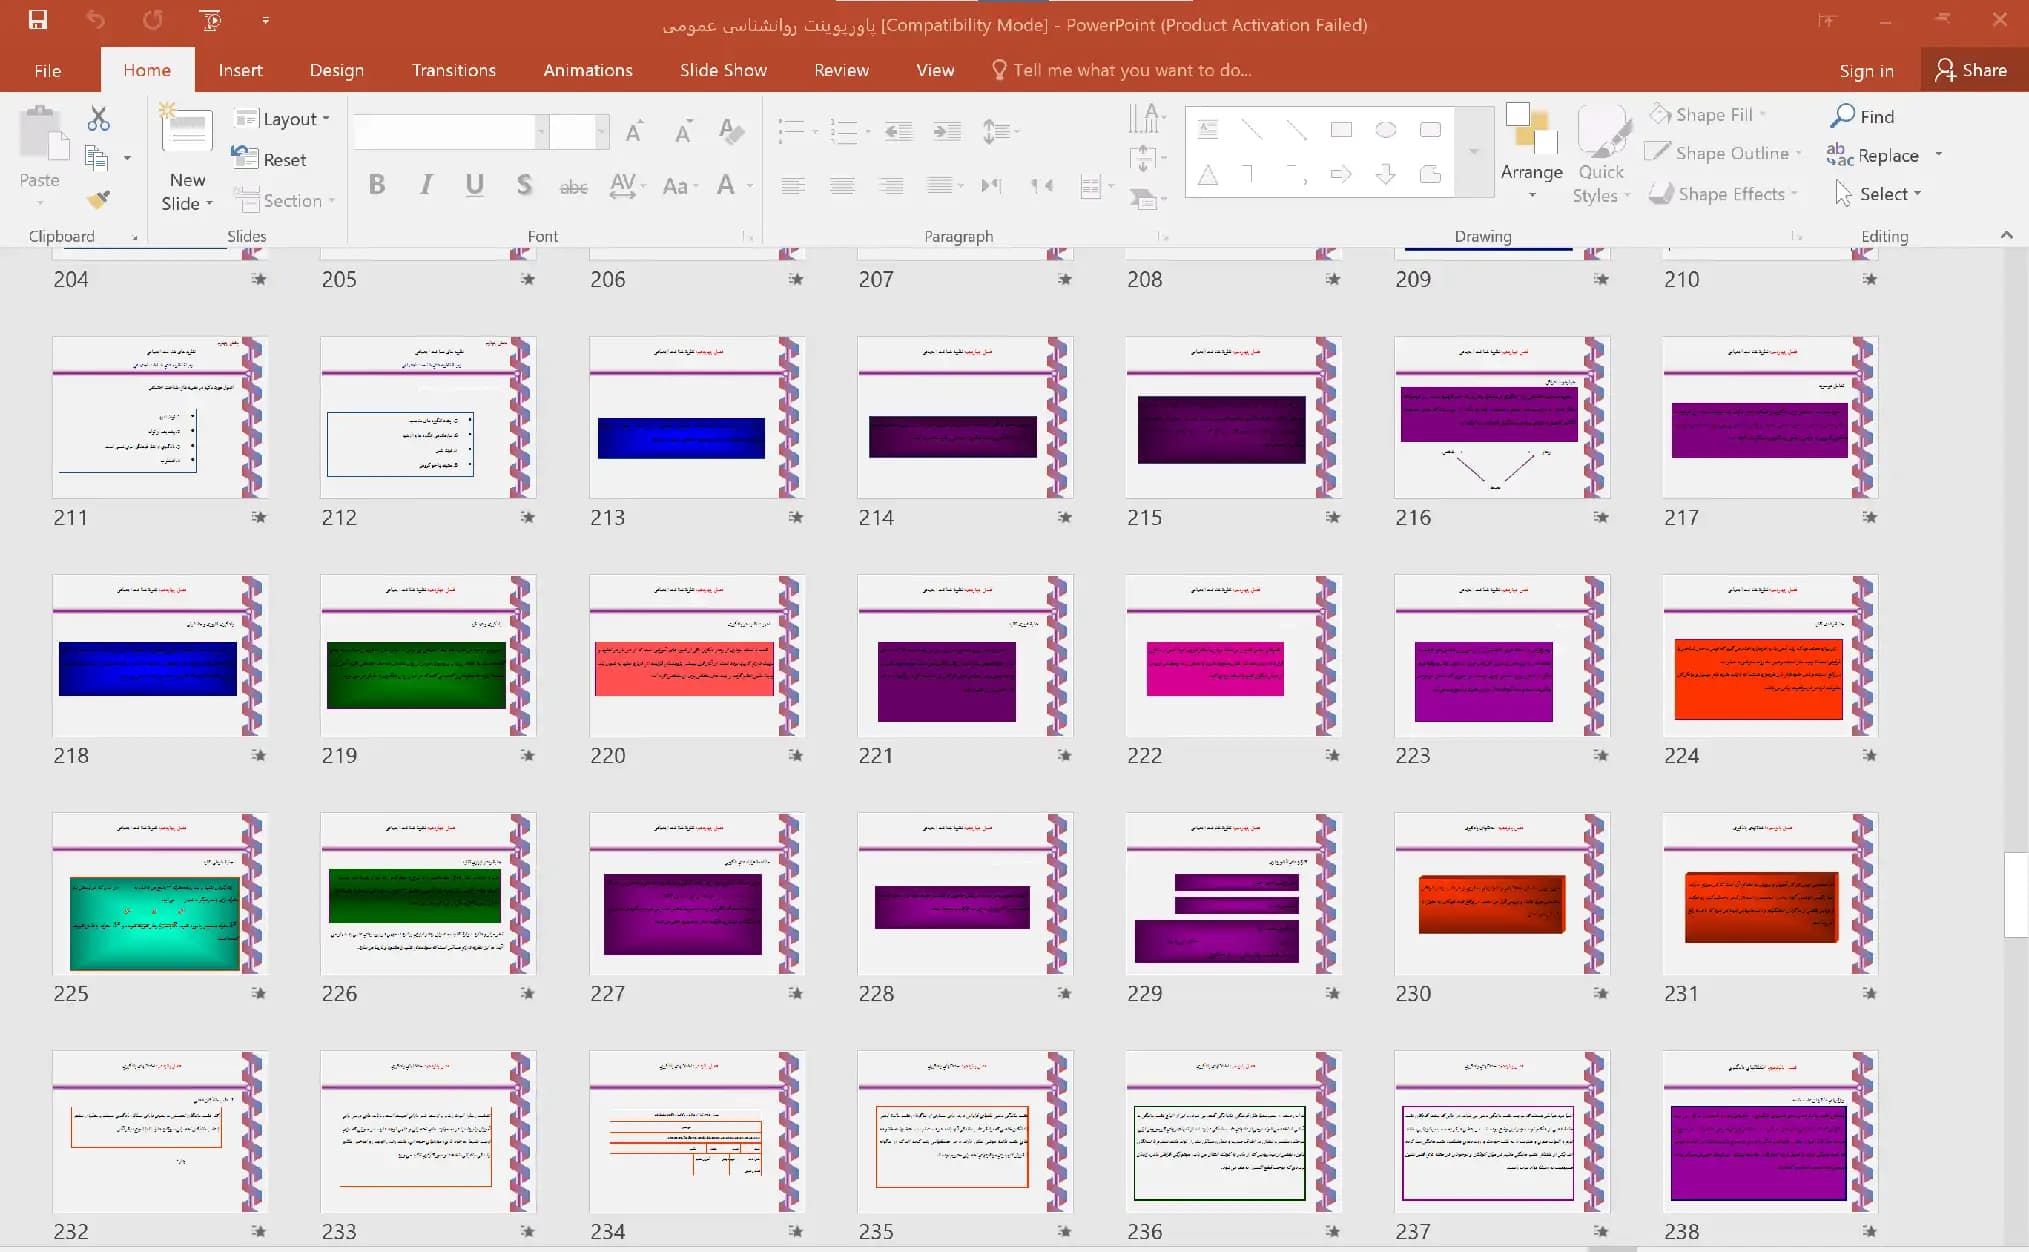Toggle Italic formatting
Viewport: 2029px width, 1252px height.
[x=426, y=185]
